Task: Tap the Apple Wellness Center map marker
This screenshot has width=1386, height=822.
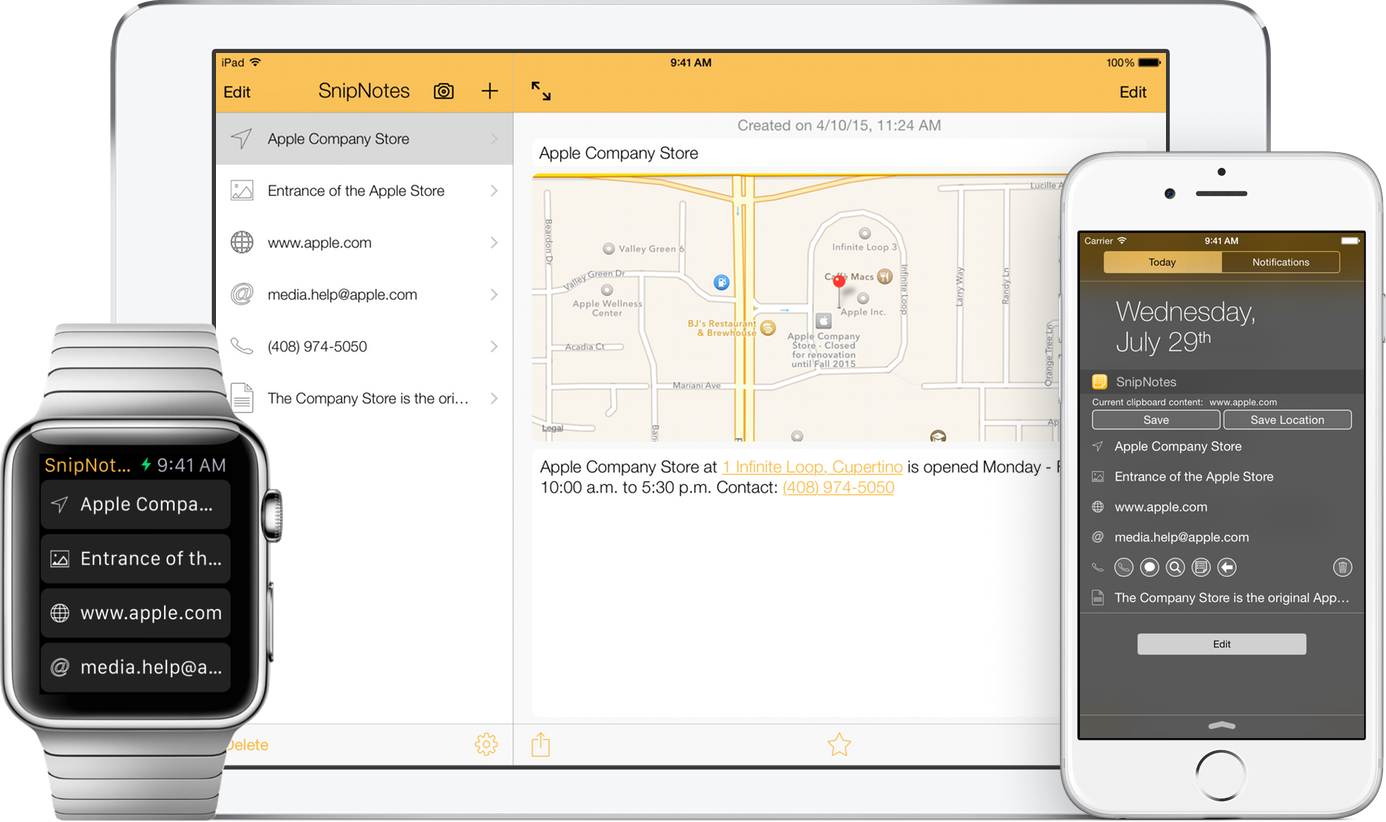Action: (x=607, y=290)
